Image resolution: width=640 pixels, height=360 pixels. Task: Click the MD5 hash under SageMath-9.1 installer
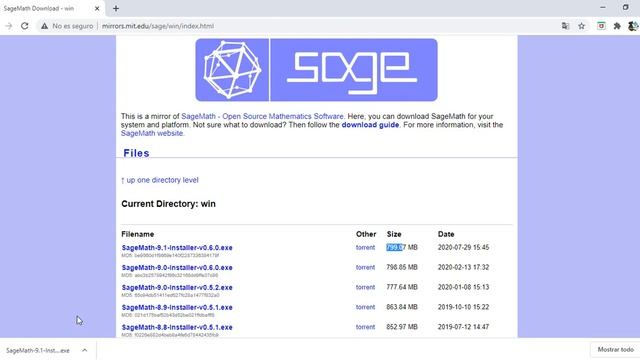(x=170, y=256)
